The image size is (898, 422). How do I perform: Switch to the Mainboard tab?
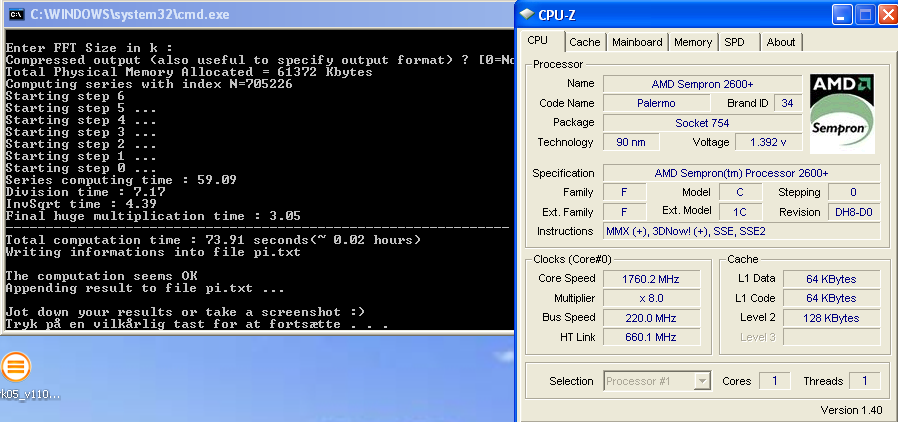coord(637,42)
